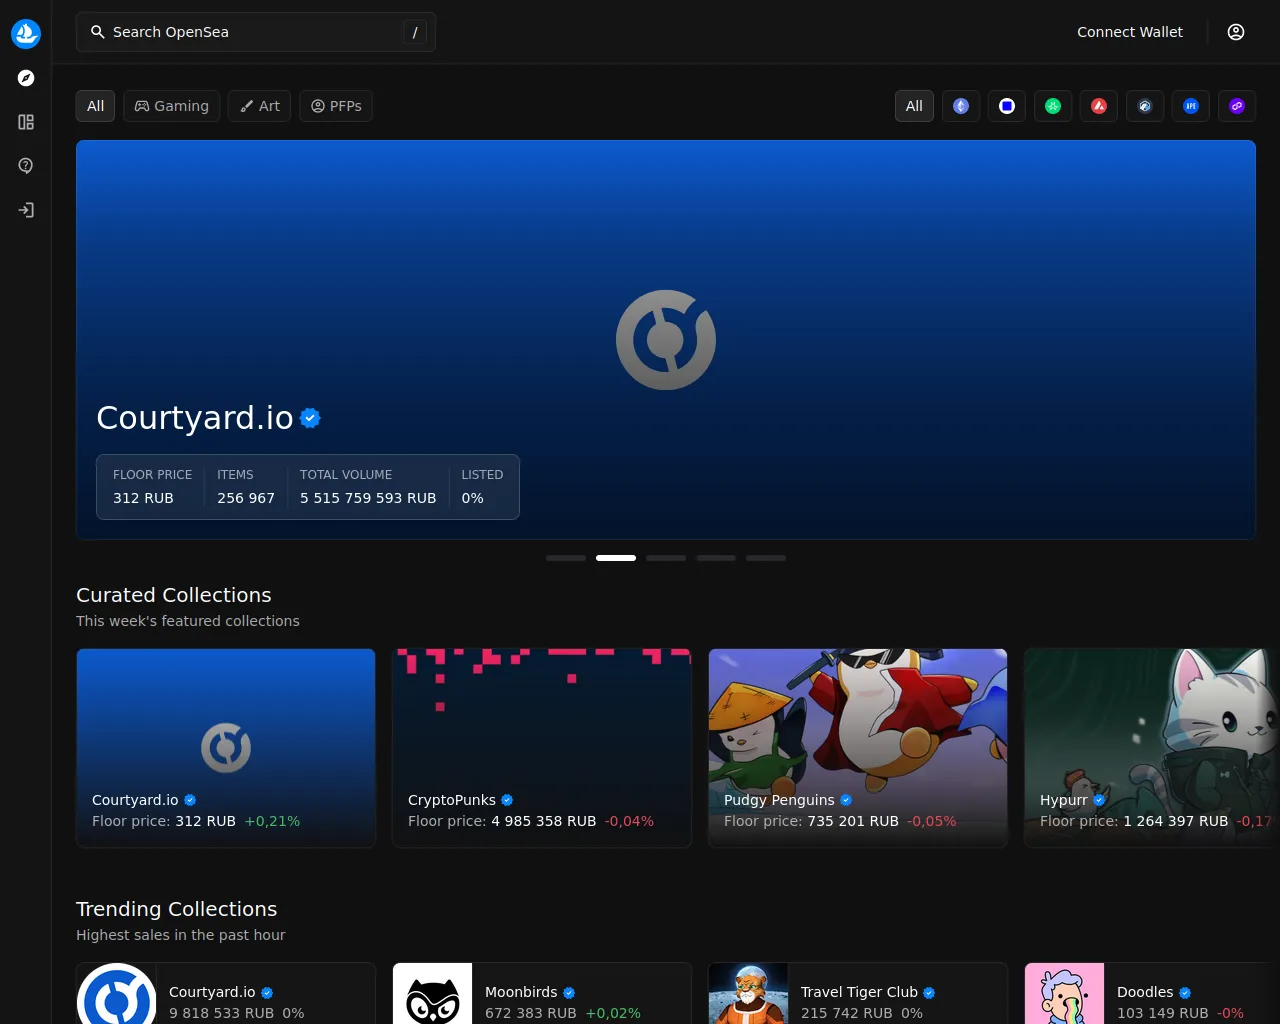Viewport: 1280px width, 1024px height.
Task: Open the Explore compass icon in sidebar
Action: coord(26,78)
